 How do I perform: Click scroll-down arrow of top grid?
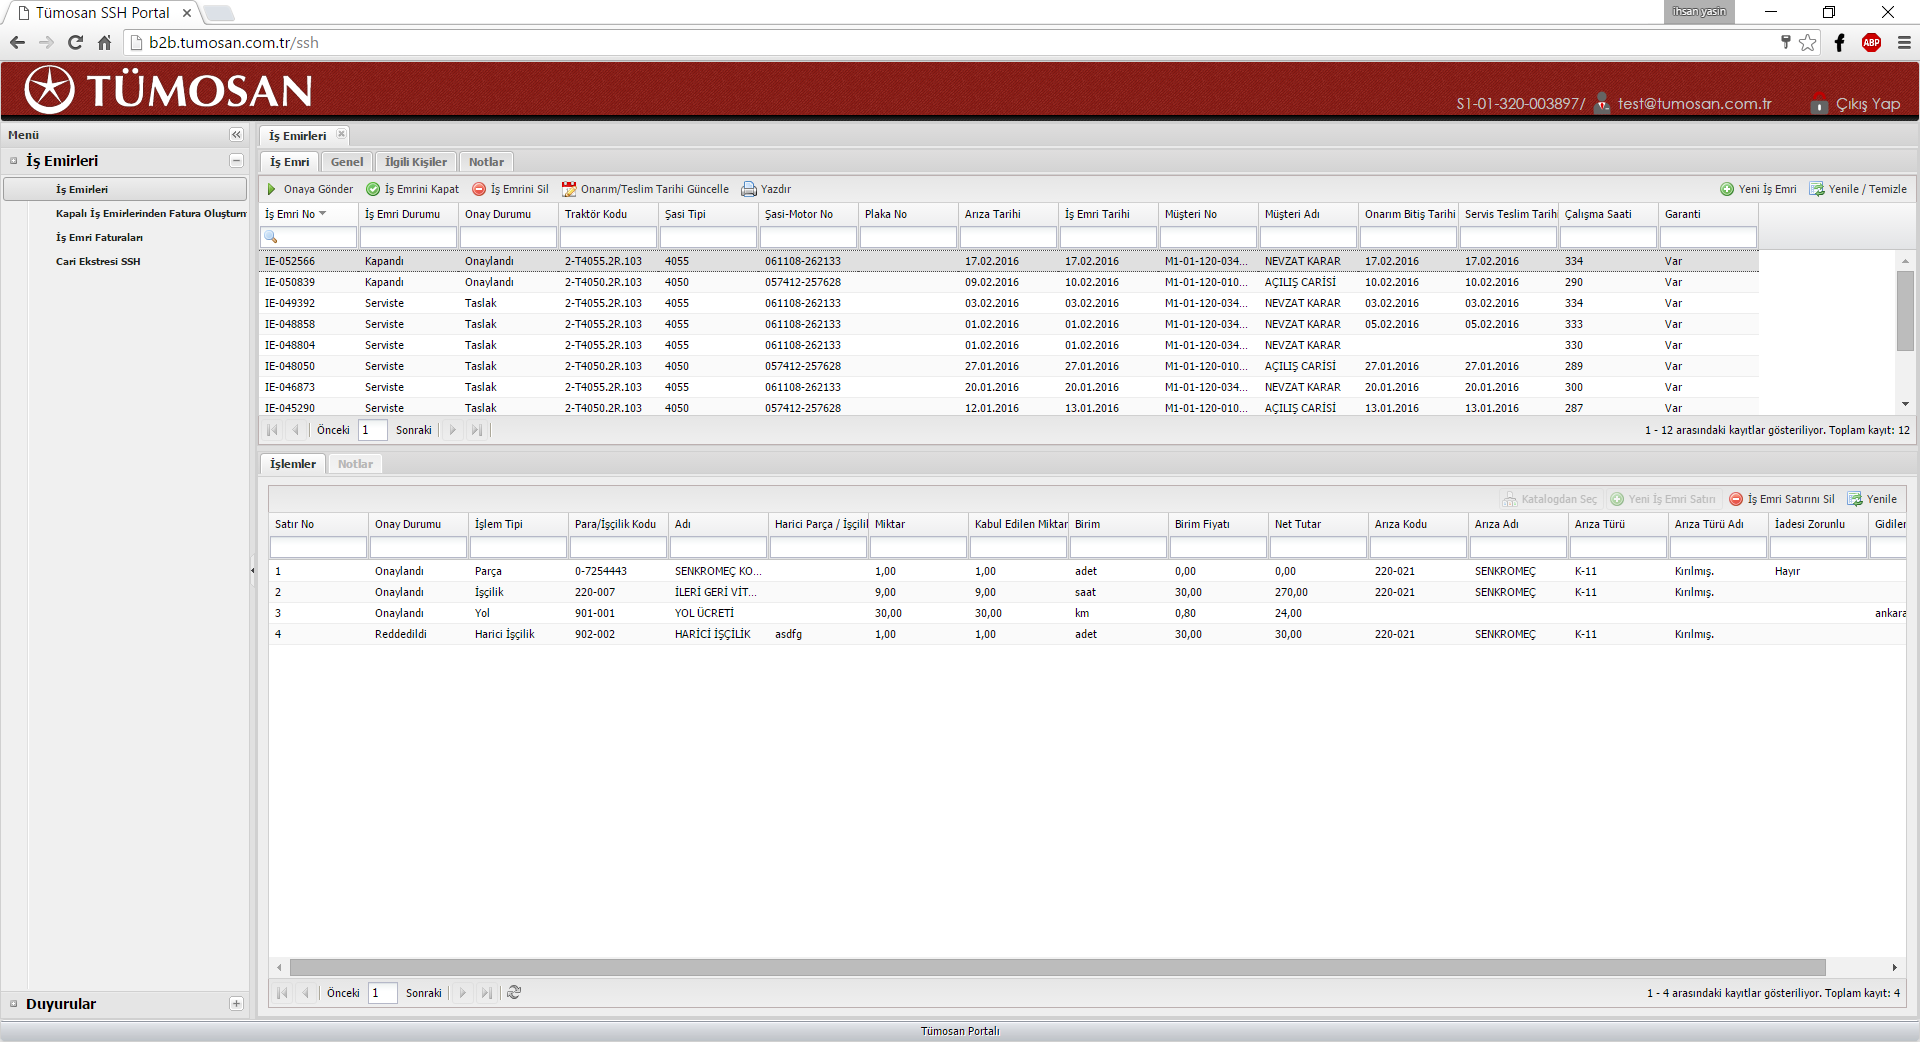click(x=1905, y=405)
